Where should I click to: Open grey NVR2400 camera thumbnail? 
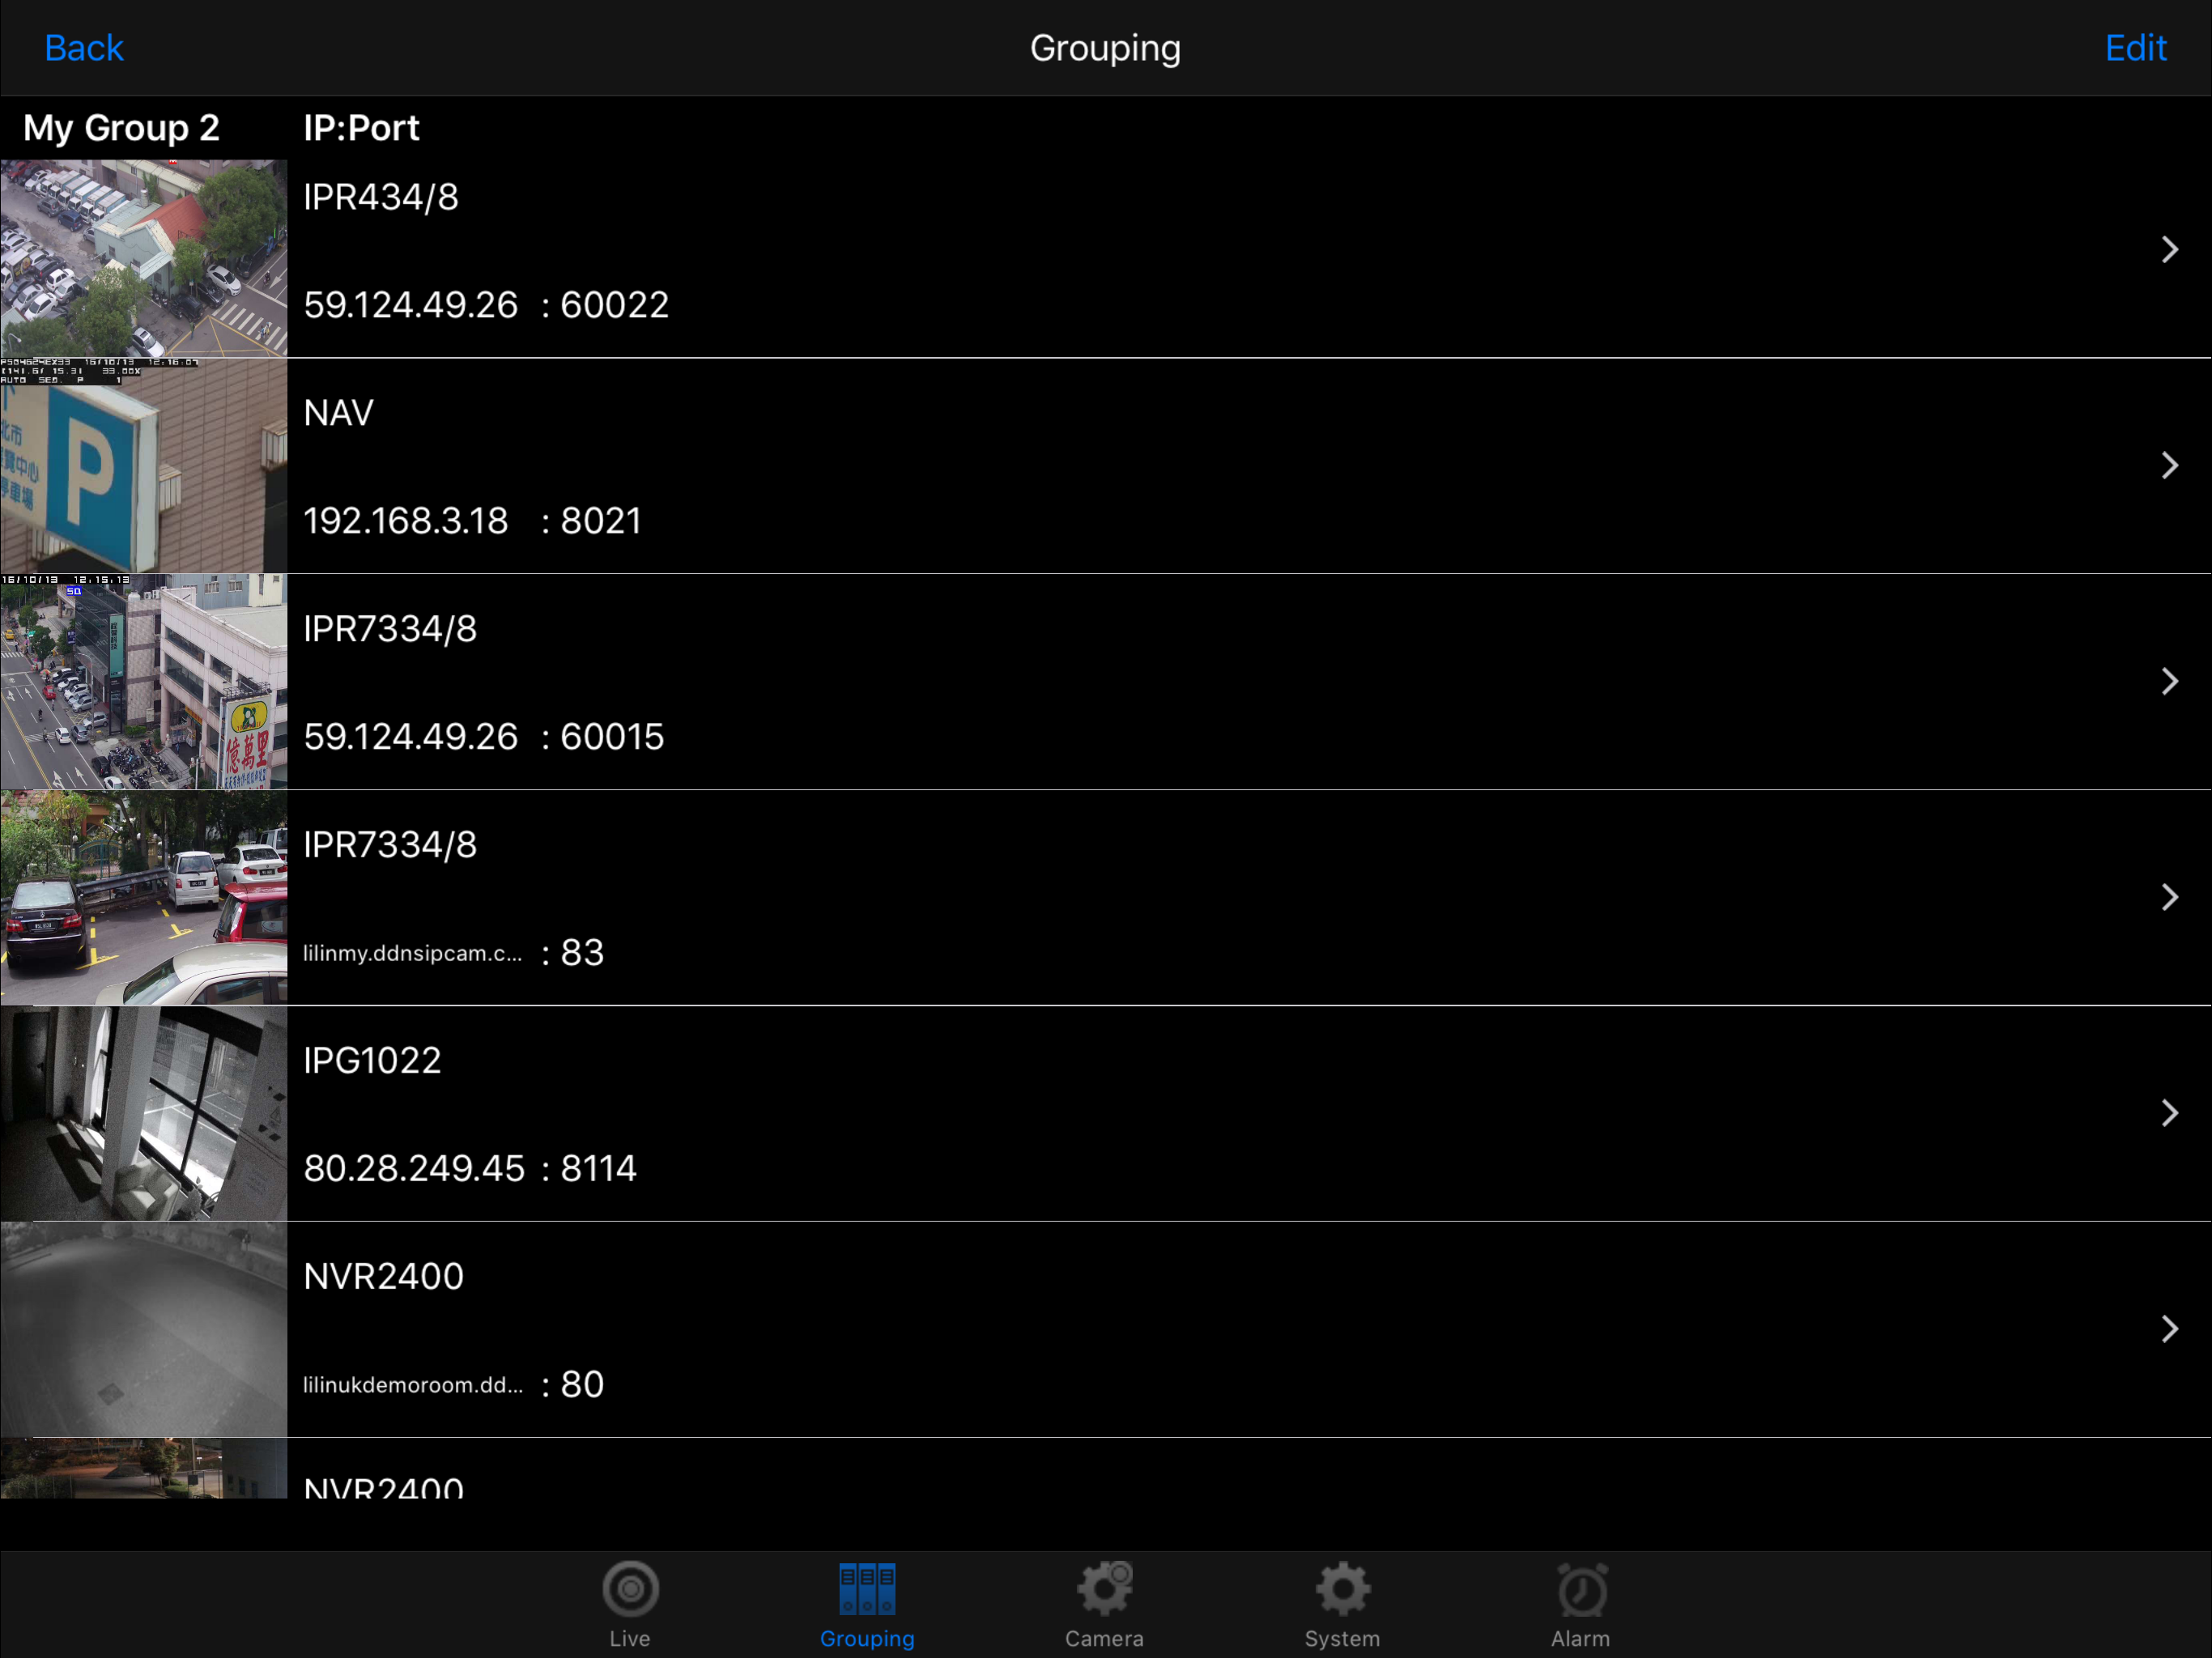[x=144, y=1330]
